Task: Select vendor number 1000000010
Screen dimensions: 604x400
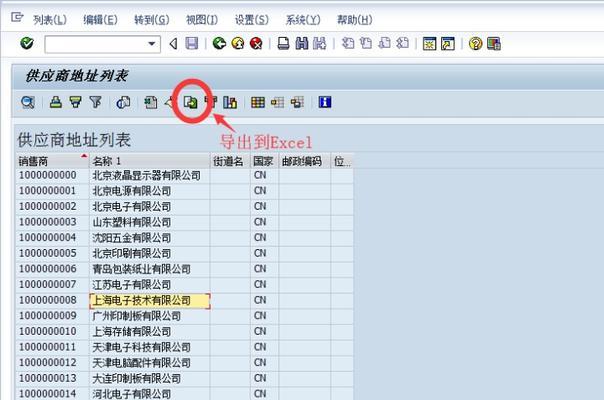Action: [52, 331]
